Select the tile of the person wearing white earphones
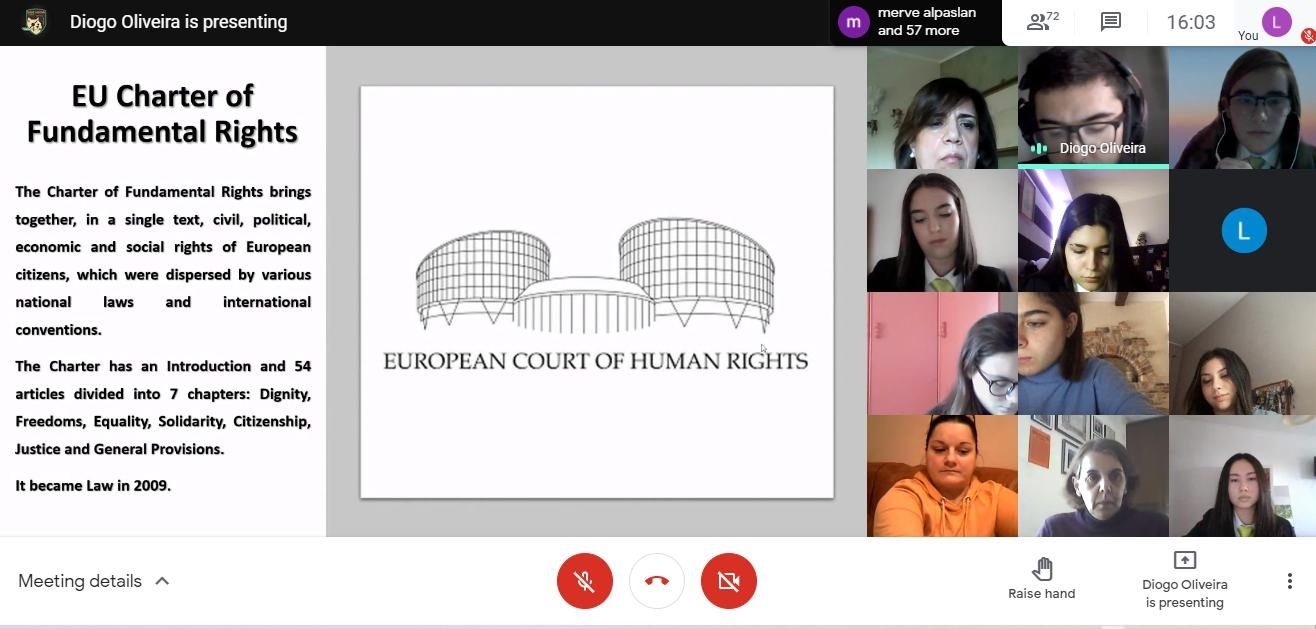This screenshot has width=1316, height=629. pos(1243,107)
